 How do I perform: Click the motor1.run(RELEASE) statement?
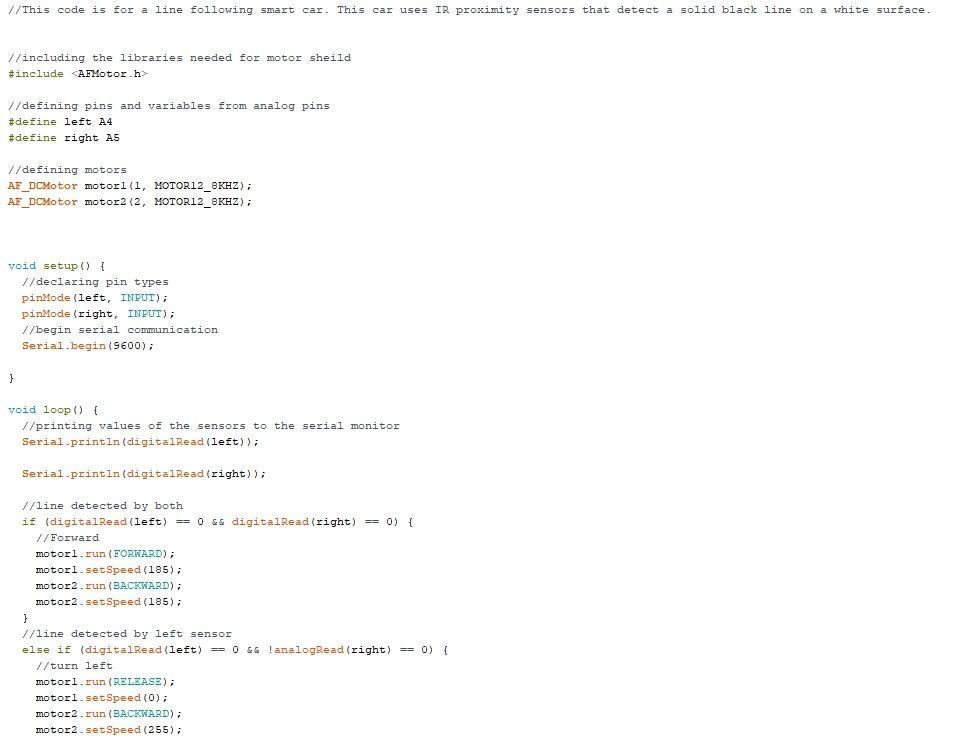point(105,681)
